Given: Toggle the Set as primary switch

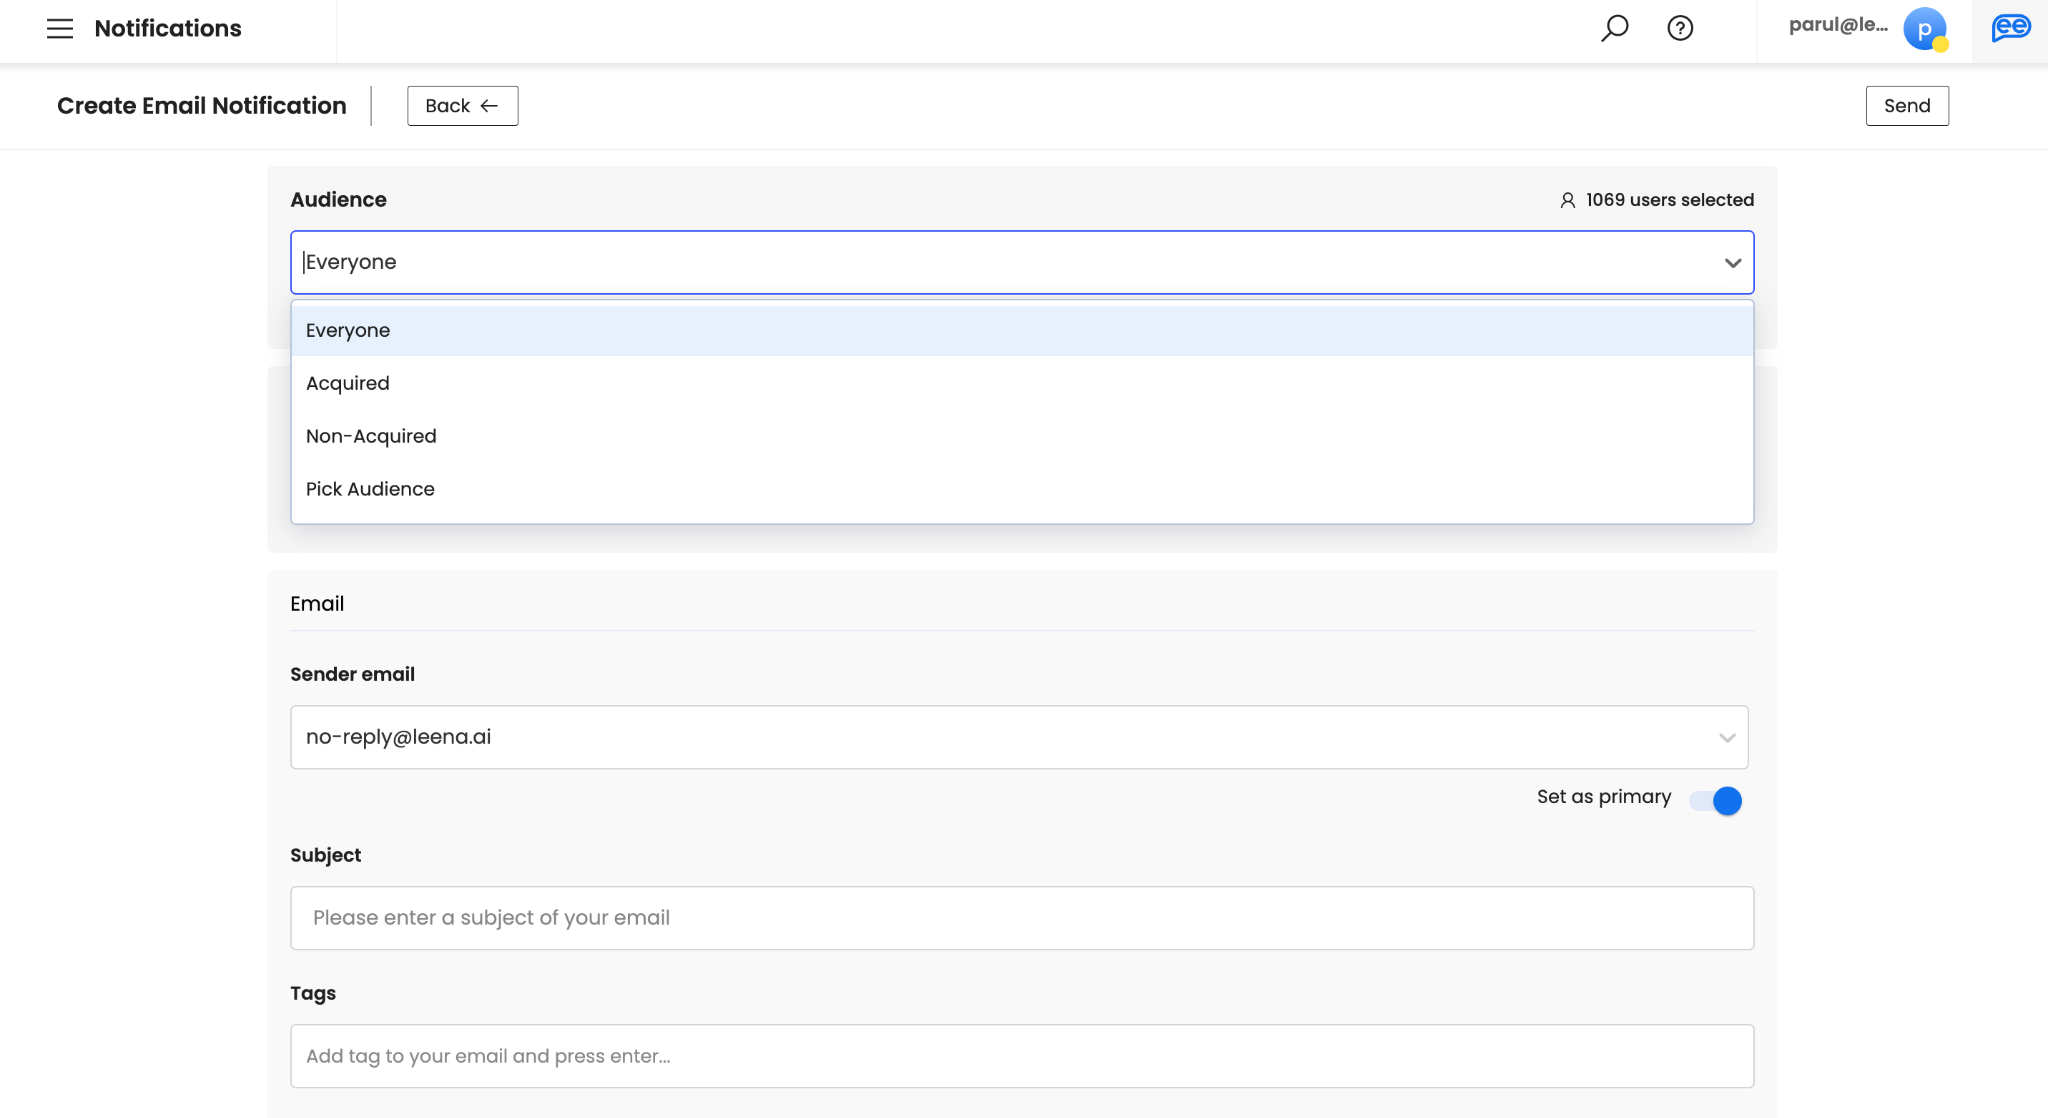Looking at the screenshot, I should [1716, 800].
